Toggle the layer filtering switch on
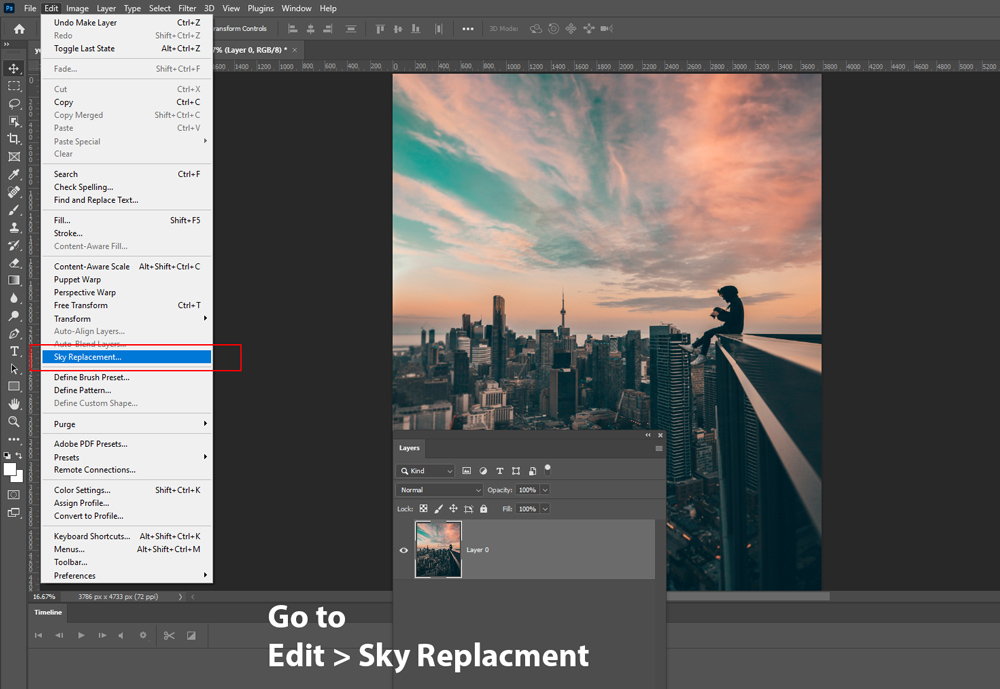Screen dimensions: 1000x689 point(548,468)
